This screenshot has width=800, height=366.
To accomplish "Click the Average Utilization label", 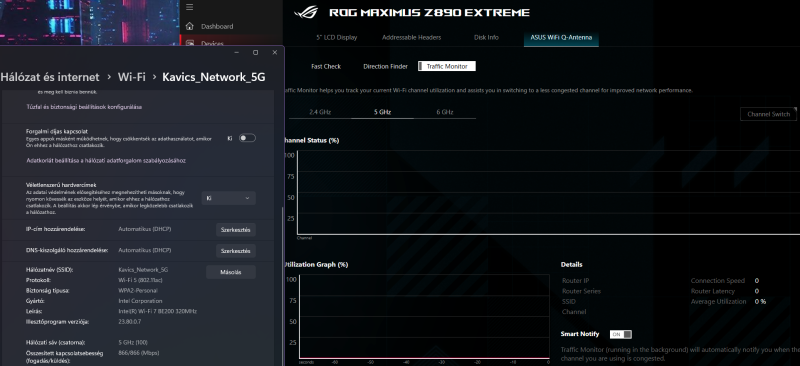I will pyautogui.click(x=718, y=301).
